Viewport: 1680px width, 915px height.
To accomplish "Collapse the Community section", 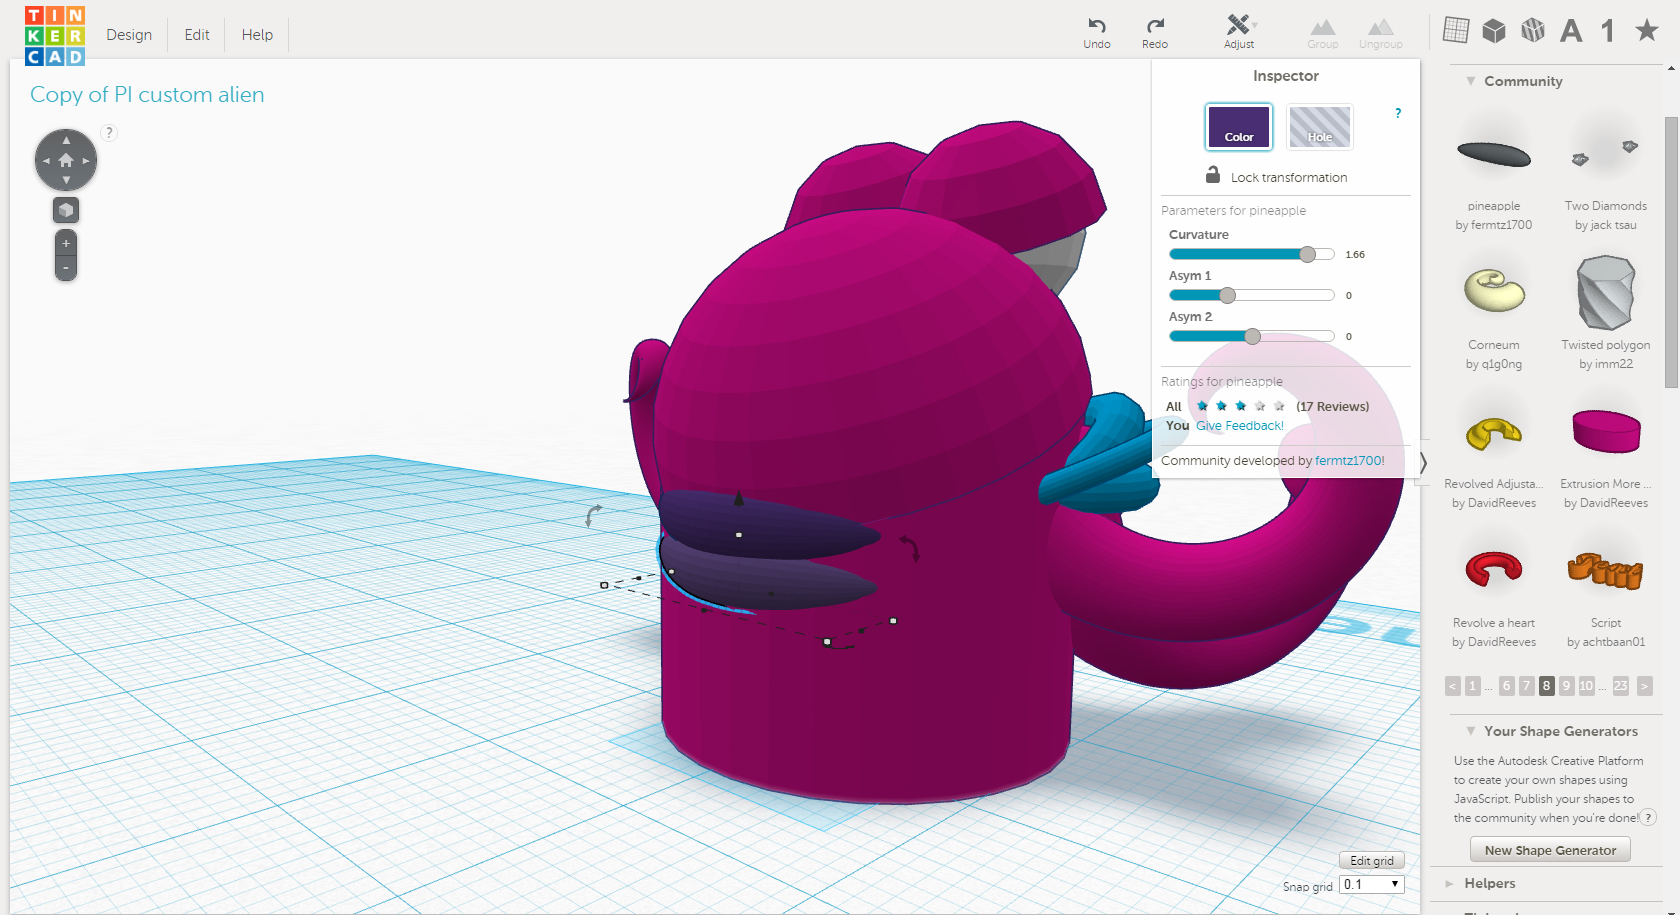I will 1471,81.
